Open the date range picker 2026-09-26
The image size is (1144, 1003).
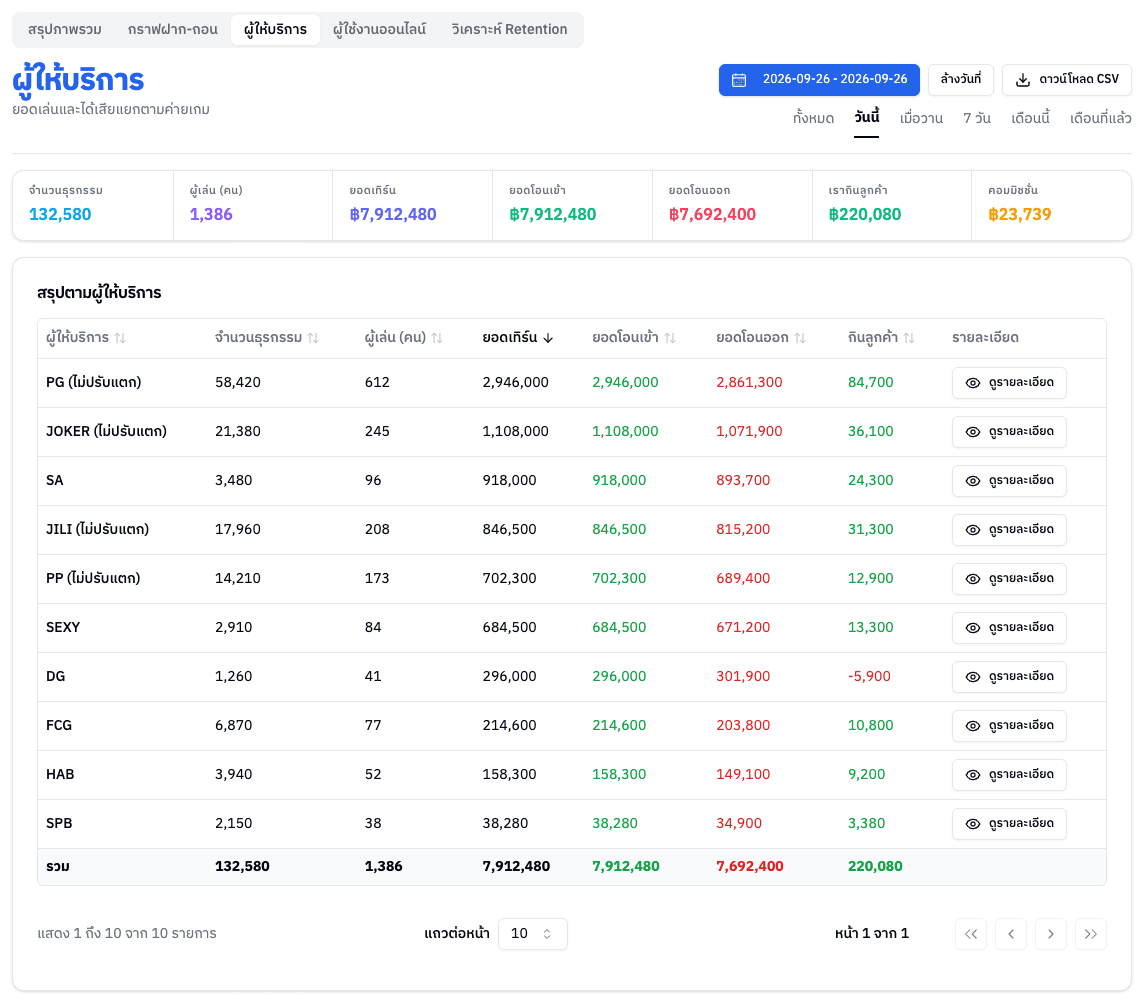pyautogui.click(x=819, y=80)
